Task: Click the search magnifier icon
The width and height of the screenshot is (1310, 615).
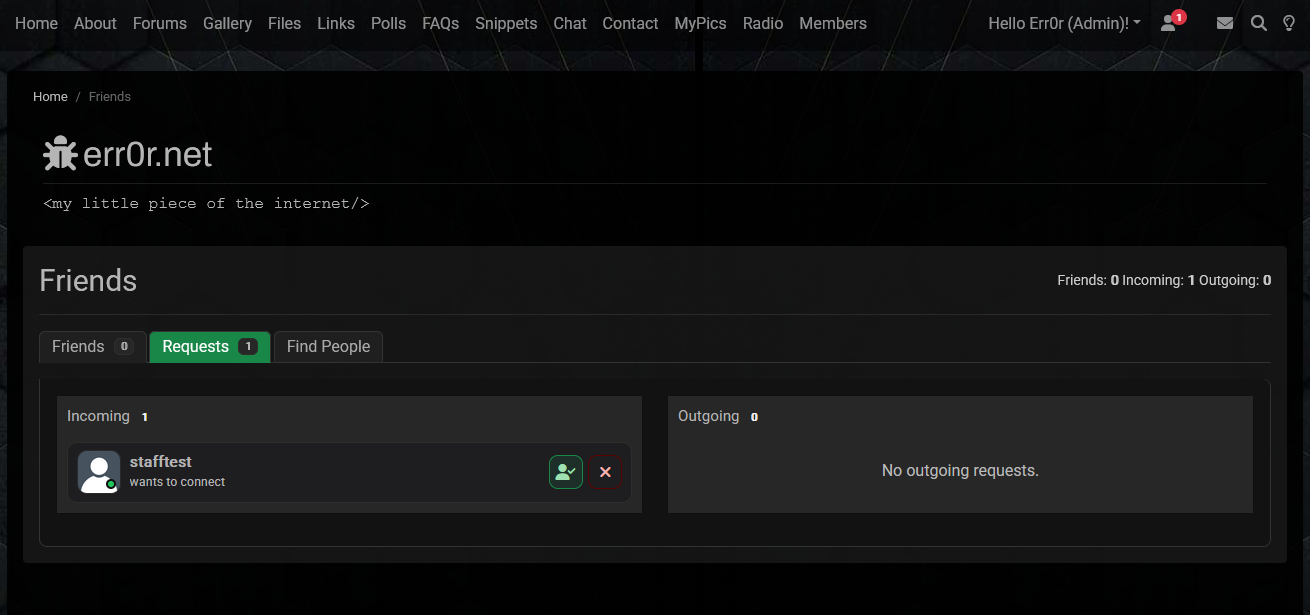Action: [1258, 23]
